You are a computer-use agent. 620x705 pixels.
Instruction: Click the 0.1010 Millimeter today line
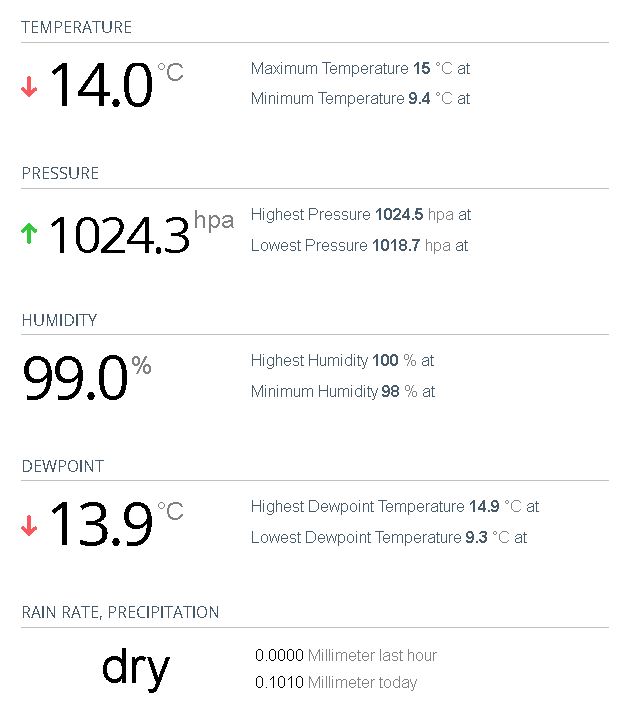point(336,682)
